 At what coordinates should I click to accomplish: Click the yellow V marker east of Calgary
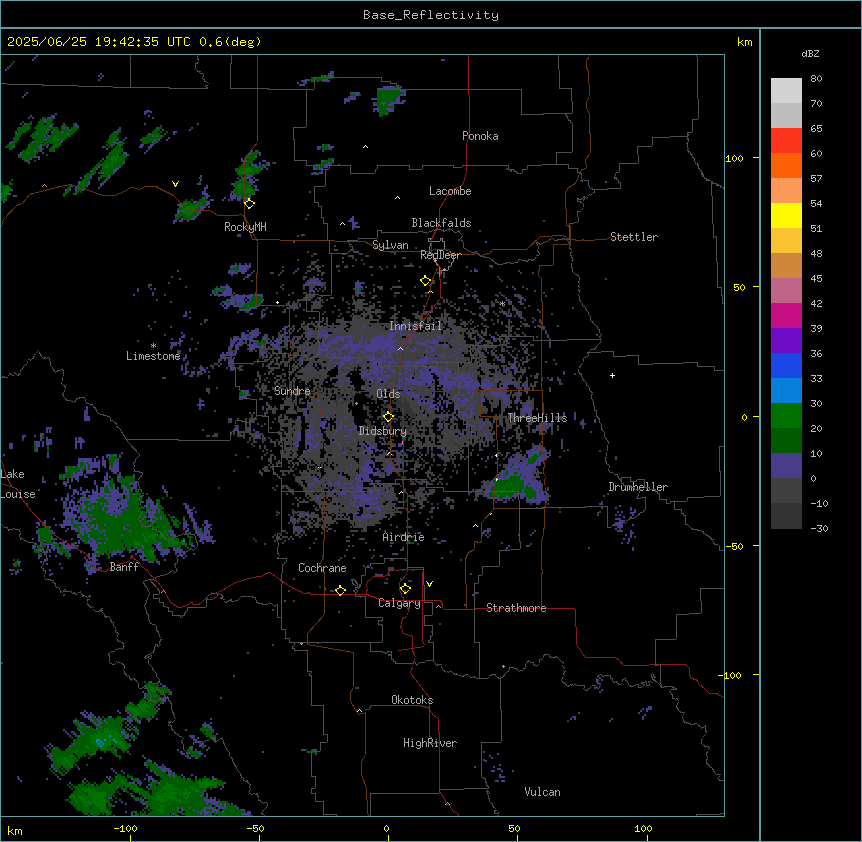coord(429,584)
